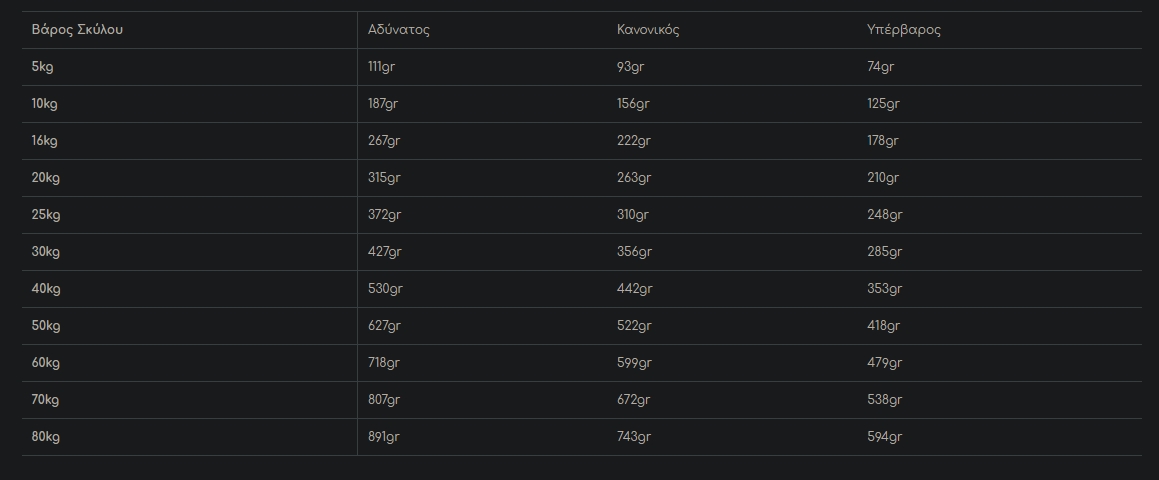Select the 891gr cell in the last row

tap(384, 437)
